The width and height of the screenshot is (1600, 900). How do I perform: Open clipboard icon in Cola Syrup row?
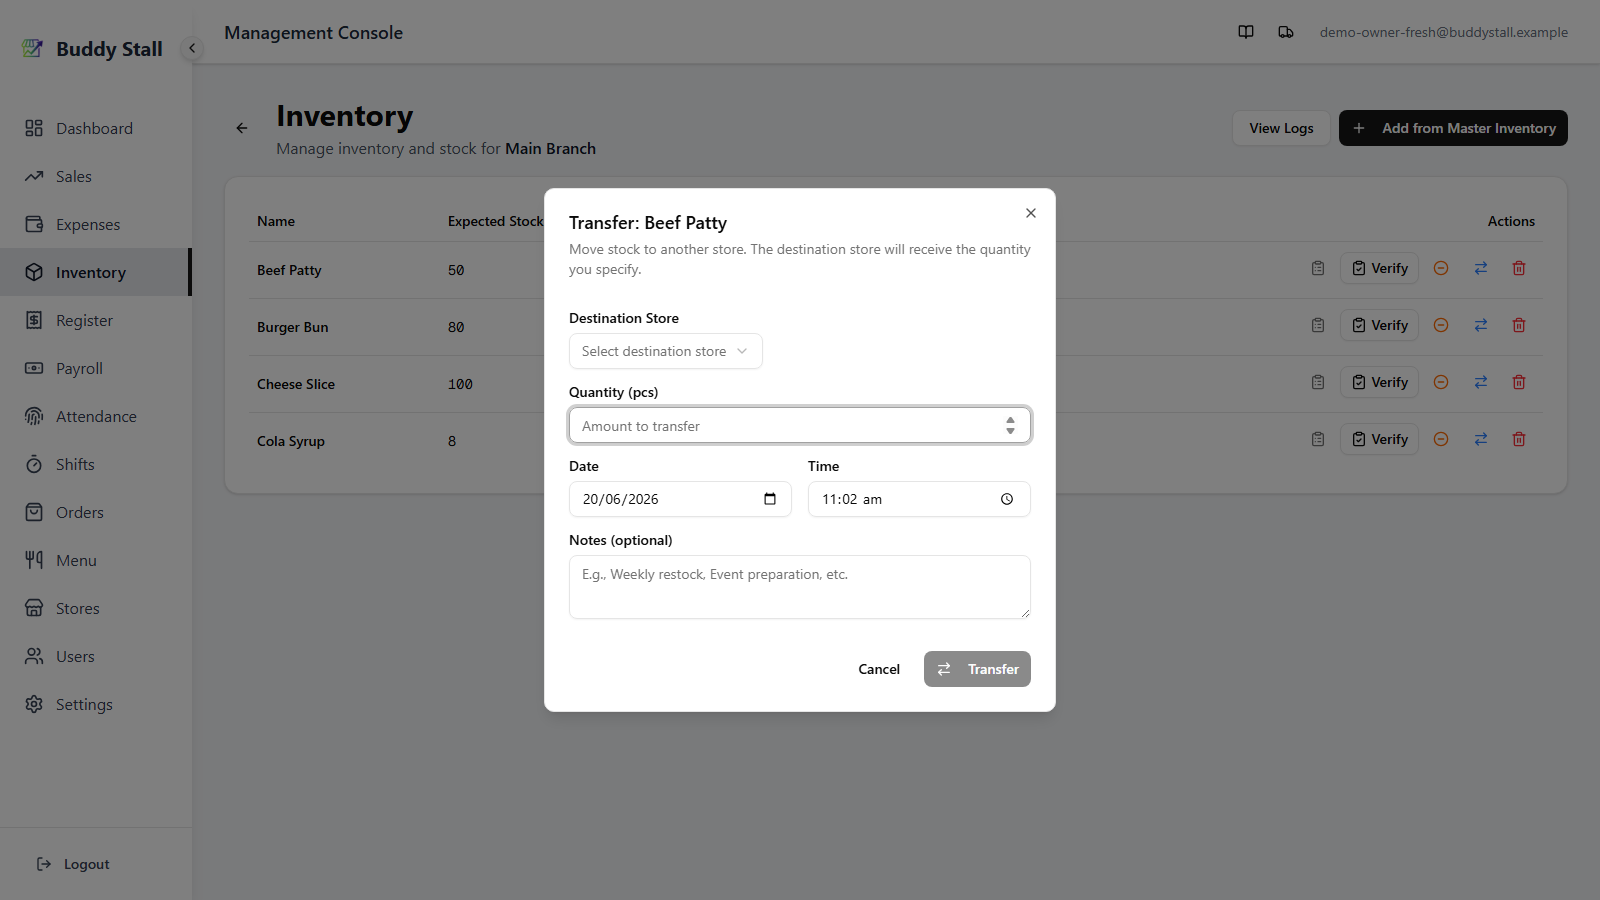(1318, 439)
